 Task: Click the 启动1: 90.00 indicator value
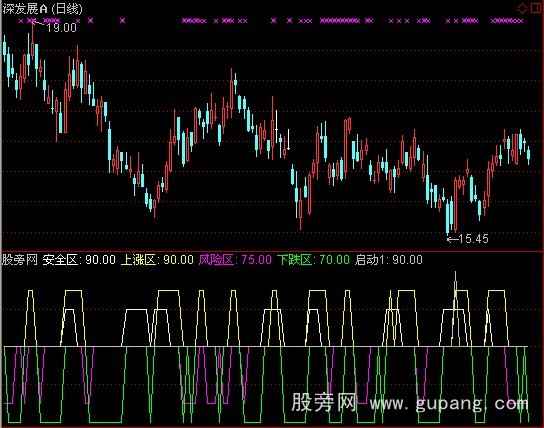(x=389, y=259)
